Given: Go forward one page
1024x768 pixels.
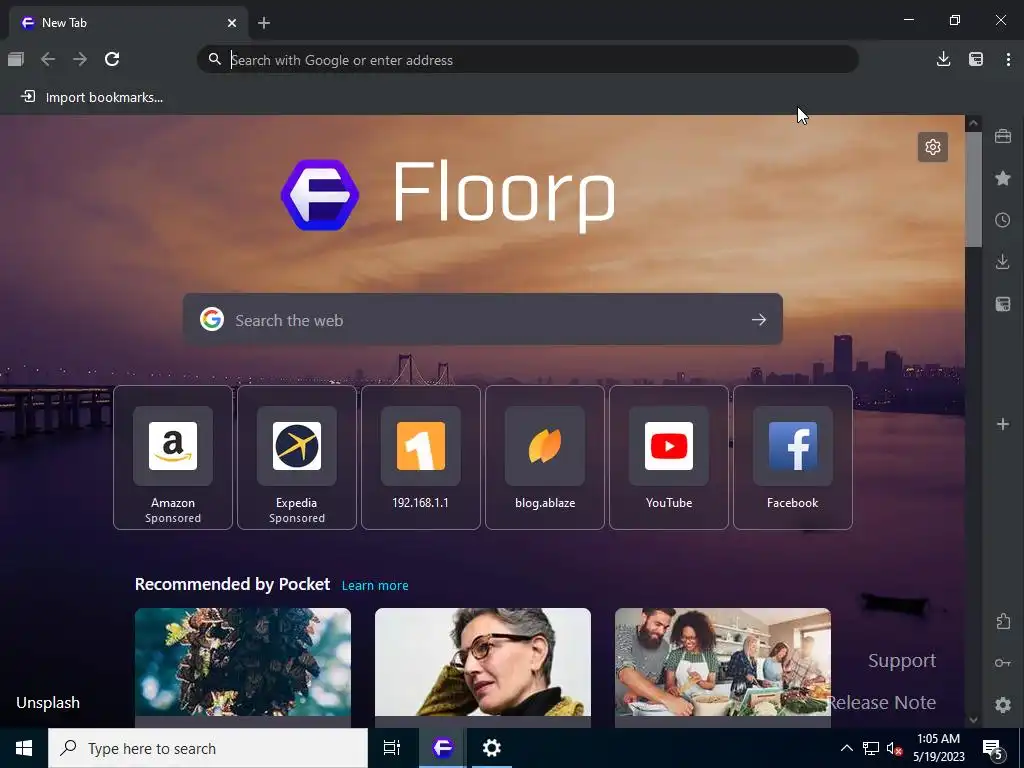Looking at the screenshot, I should click(x=80, y=59).
